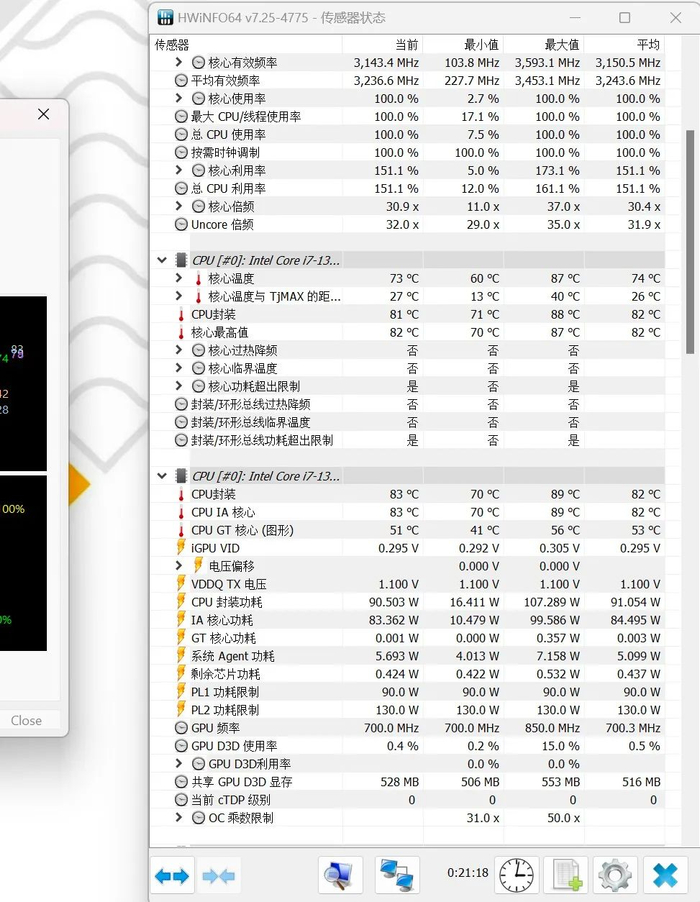Click the faded collapse arrows toolbar button

tap(219, 876)
